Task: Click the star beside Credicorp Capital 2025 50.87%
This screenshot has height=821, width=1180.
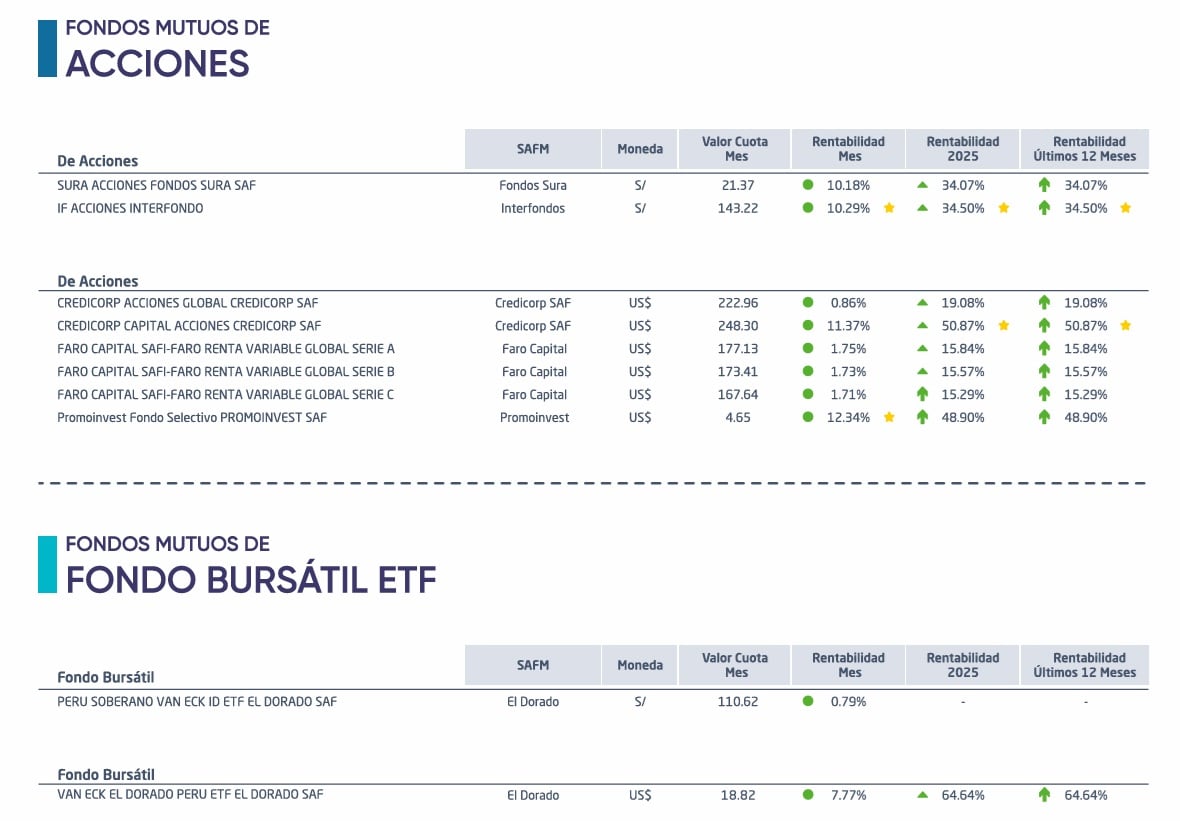Action: pos(1004,326)
